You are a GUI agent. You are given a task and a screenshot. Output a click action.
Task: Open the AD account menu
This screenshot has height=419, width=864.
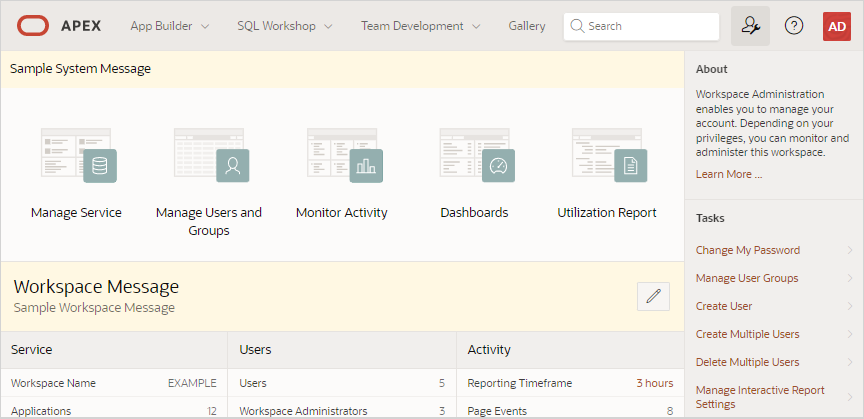click(837, 26)
